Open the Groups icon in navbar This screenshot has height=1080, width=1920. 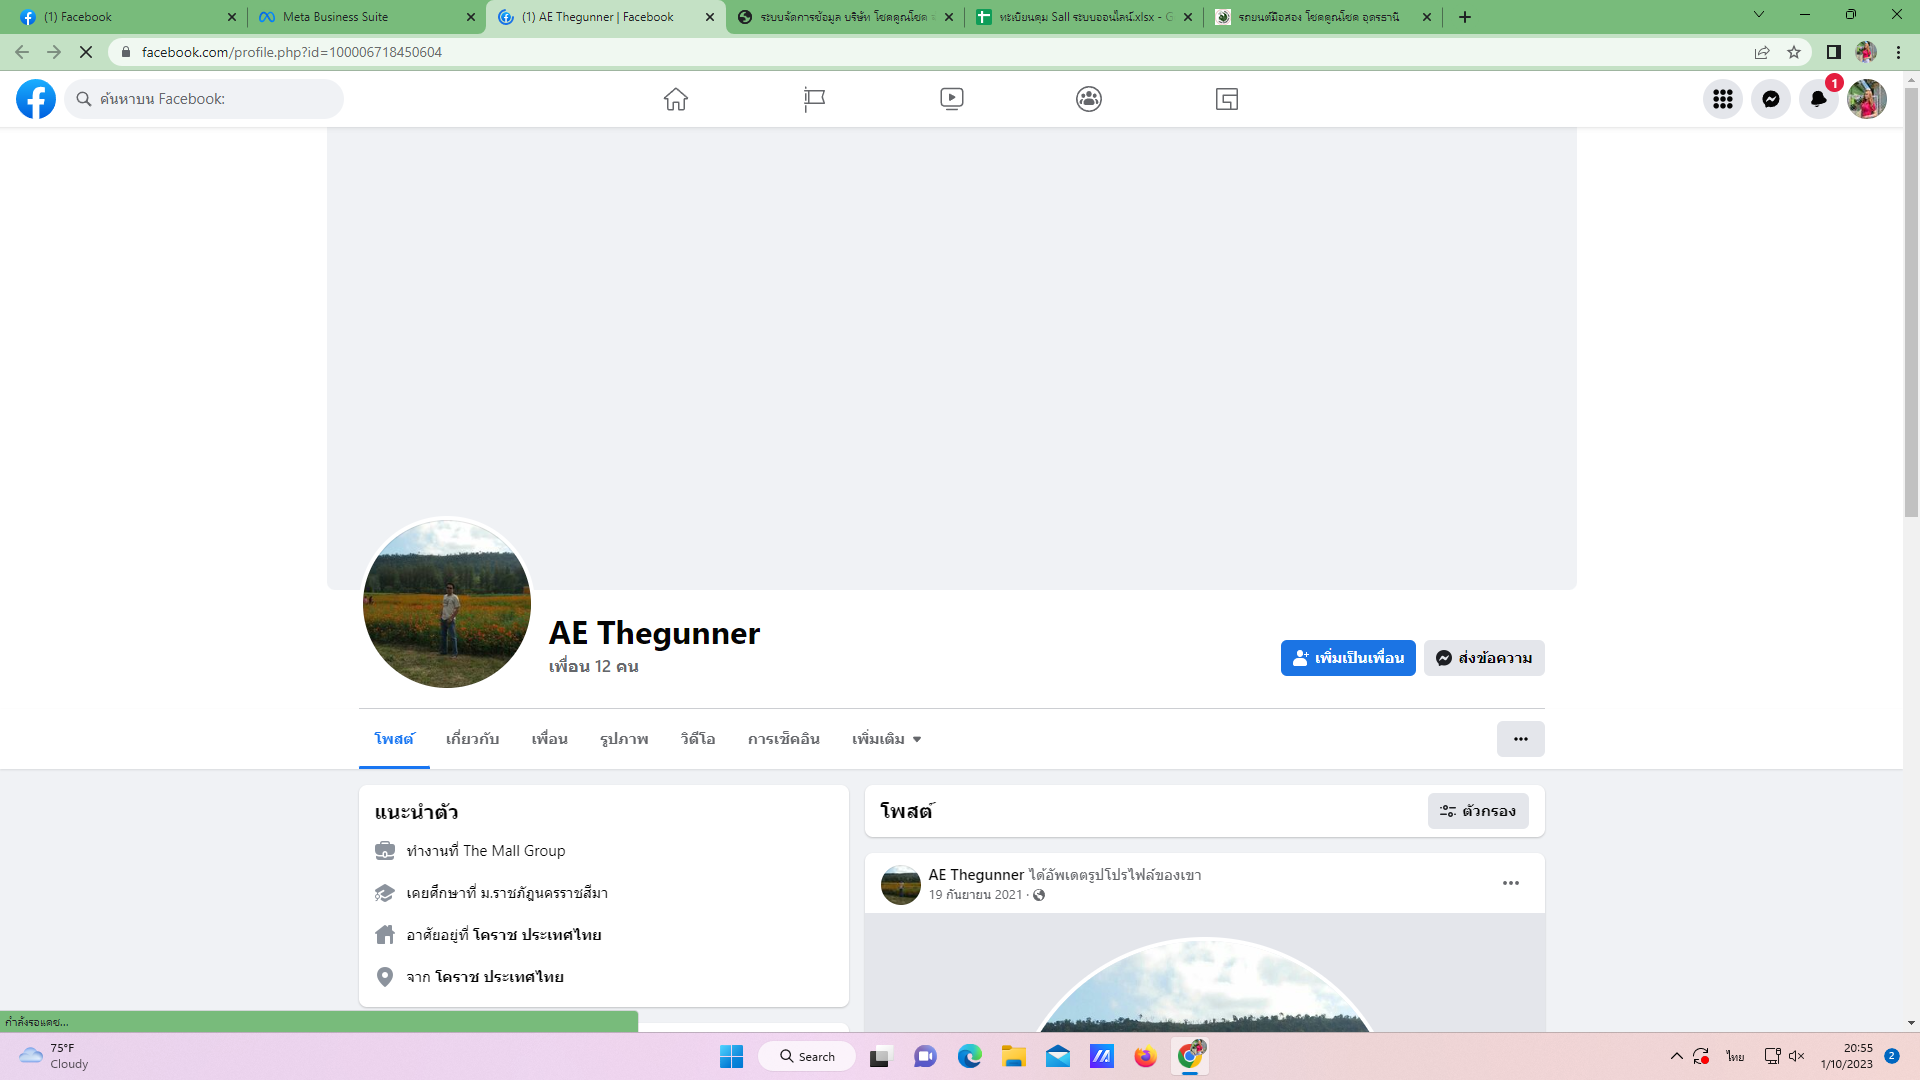pyautogui.click(x=1089, y=99)
